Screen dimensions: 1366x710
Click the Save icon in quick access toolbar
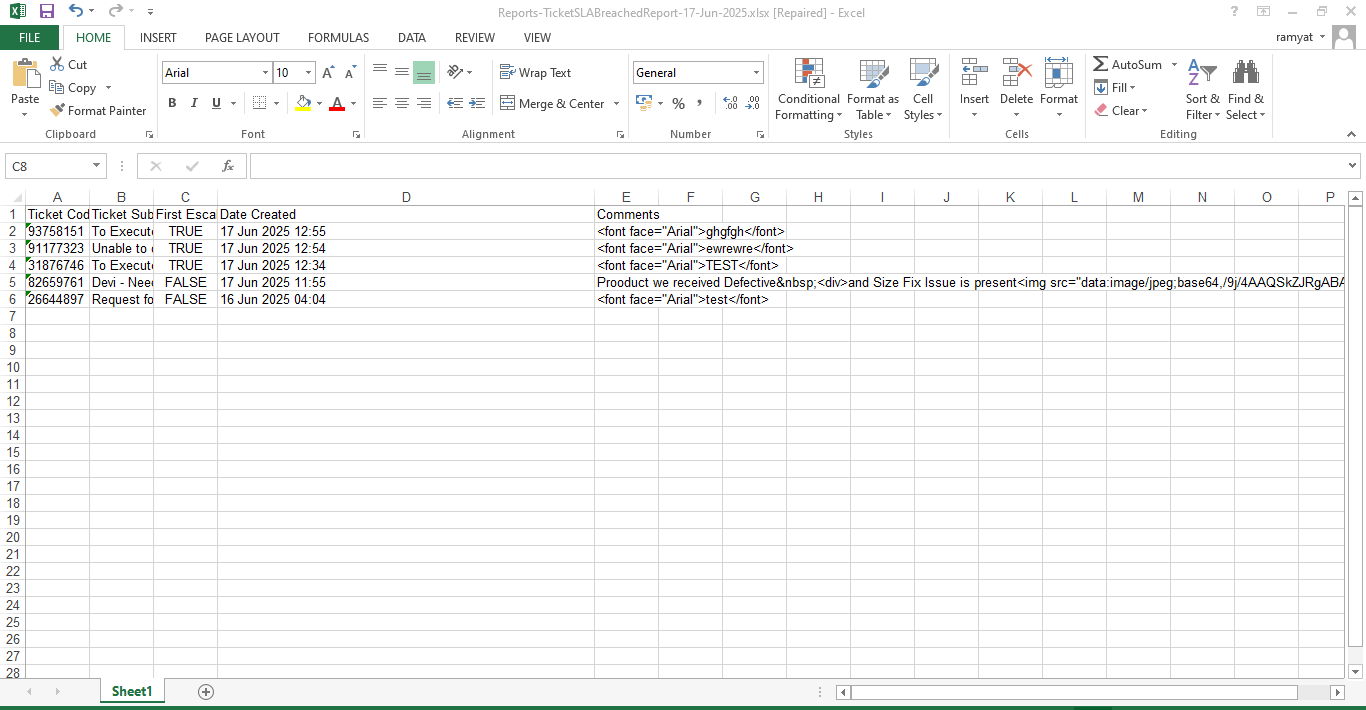(47, 11)
